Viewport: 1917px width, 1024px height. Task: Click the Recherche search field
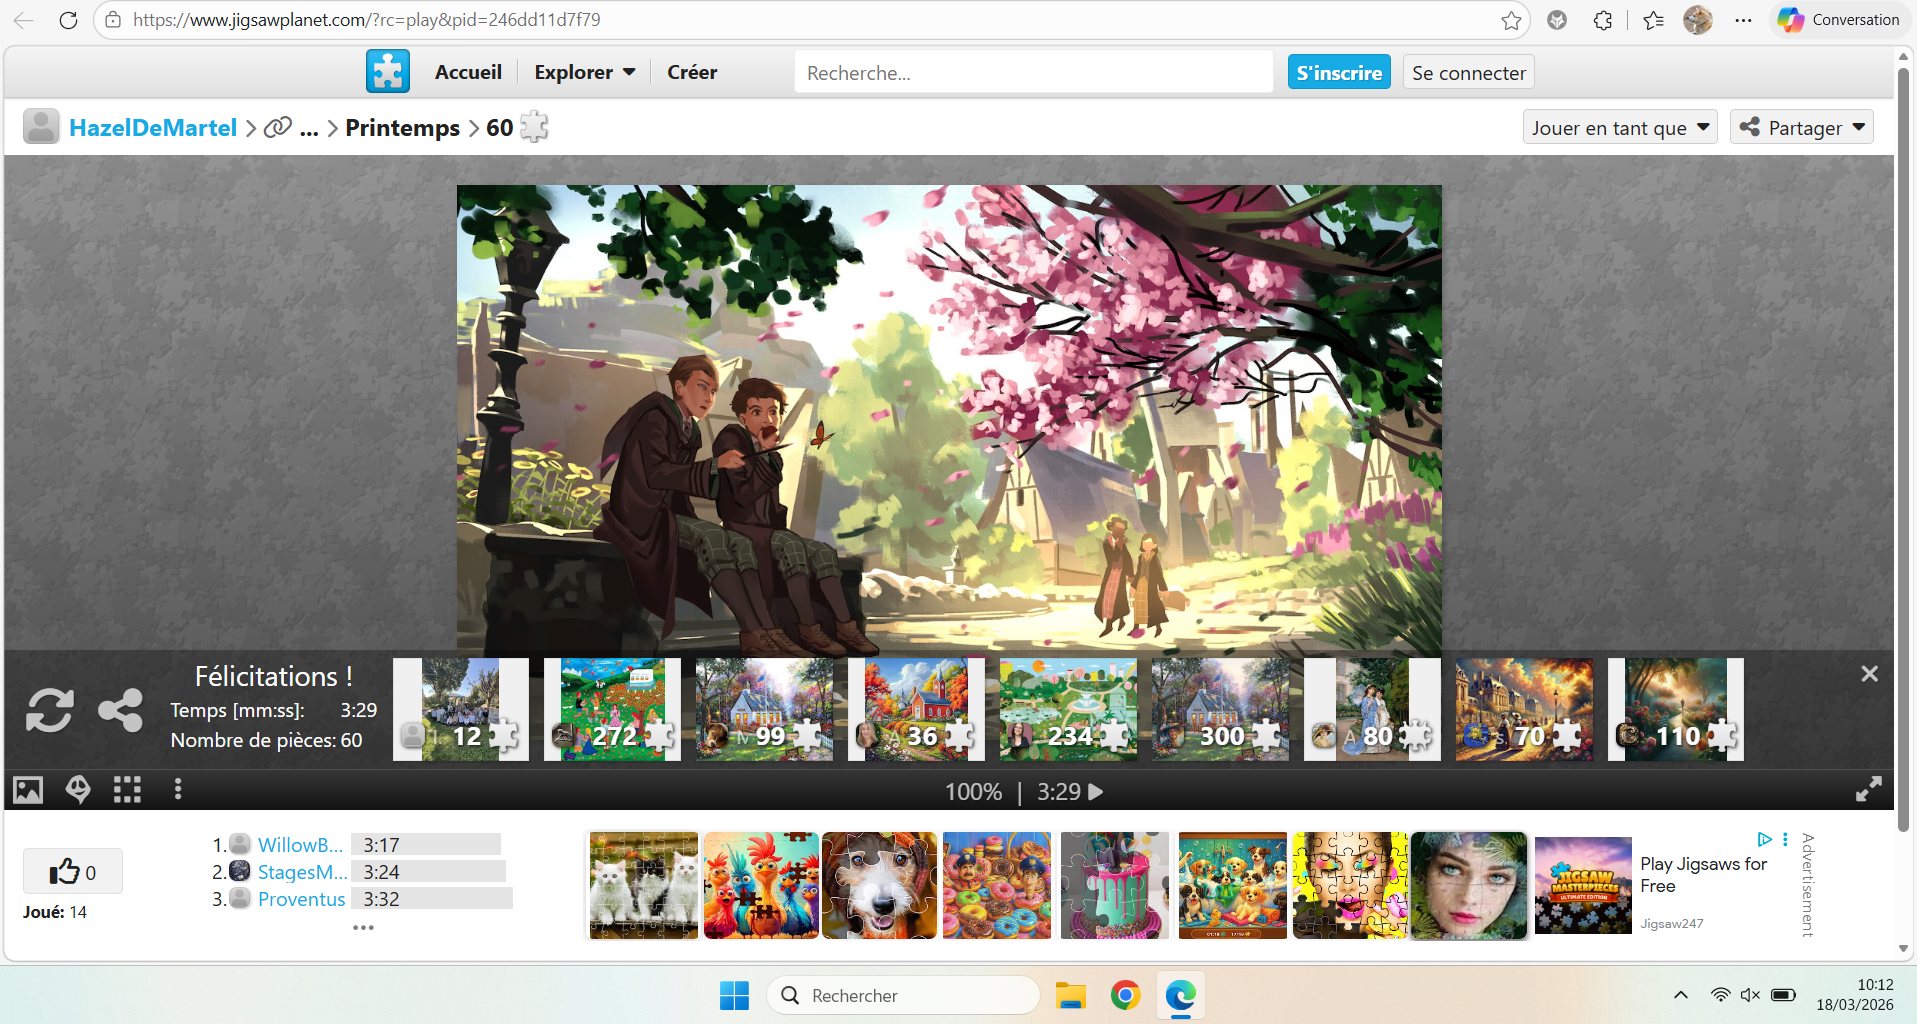[x=1034, y=72]
